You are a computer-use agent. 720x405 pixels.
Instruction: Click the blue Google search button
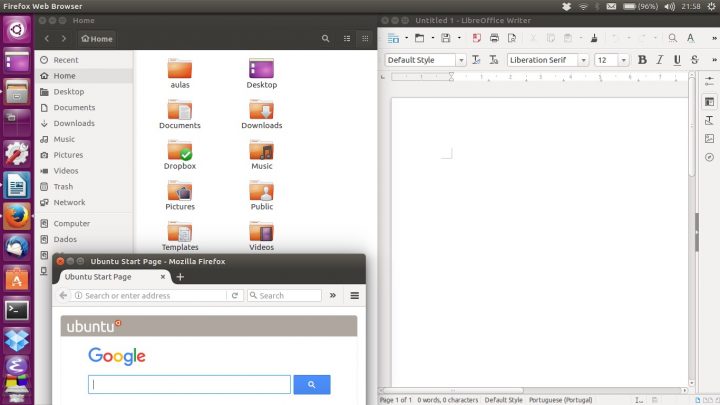click(x=312, y=385)
